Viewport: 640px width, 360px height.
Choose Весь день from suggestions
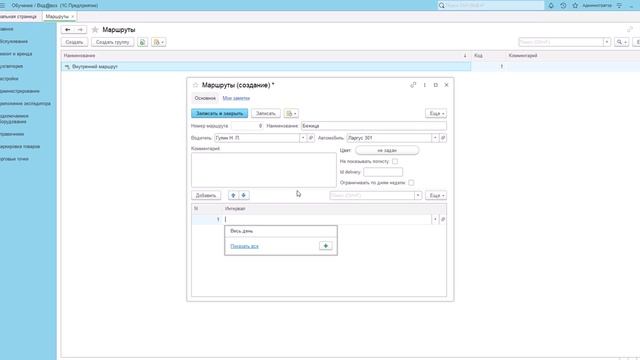pyautogui.click(x=281, y=231)
